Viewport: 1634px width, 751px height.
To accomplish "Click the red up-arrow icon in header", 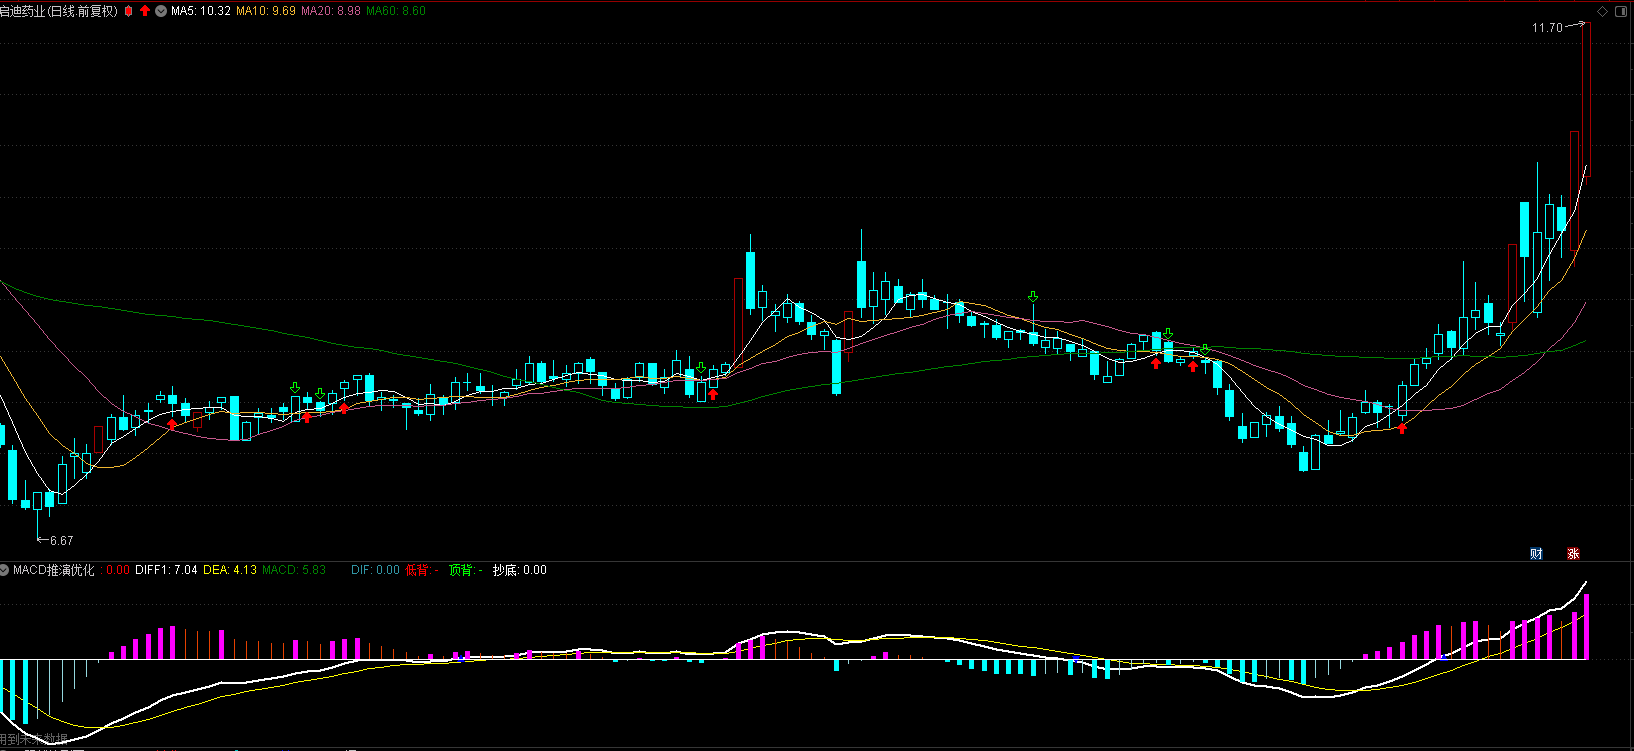I will 145,11.
